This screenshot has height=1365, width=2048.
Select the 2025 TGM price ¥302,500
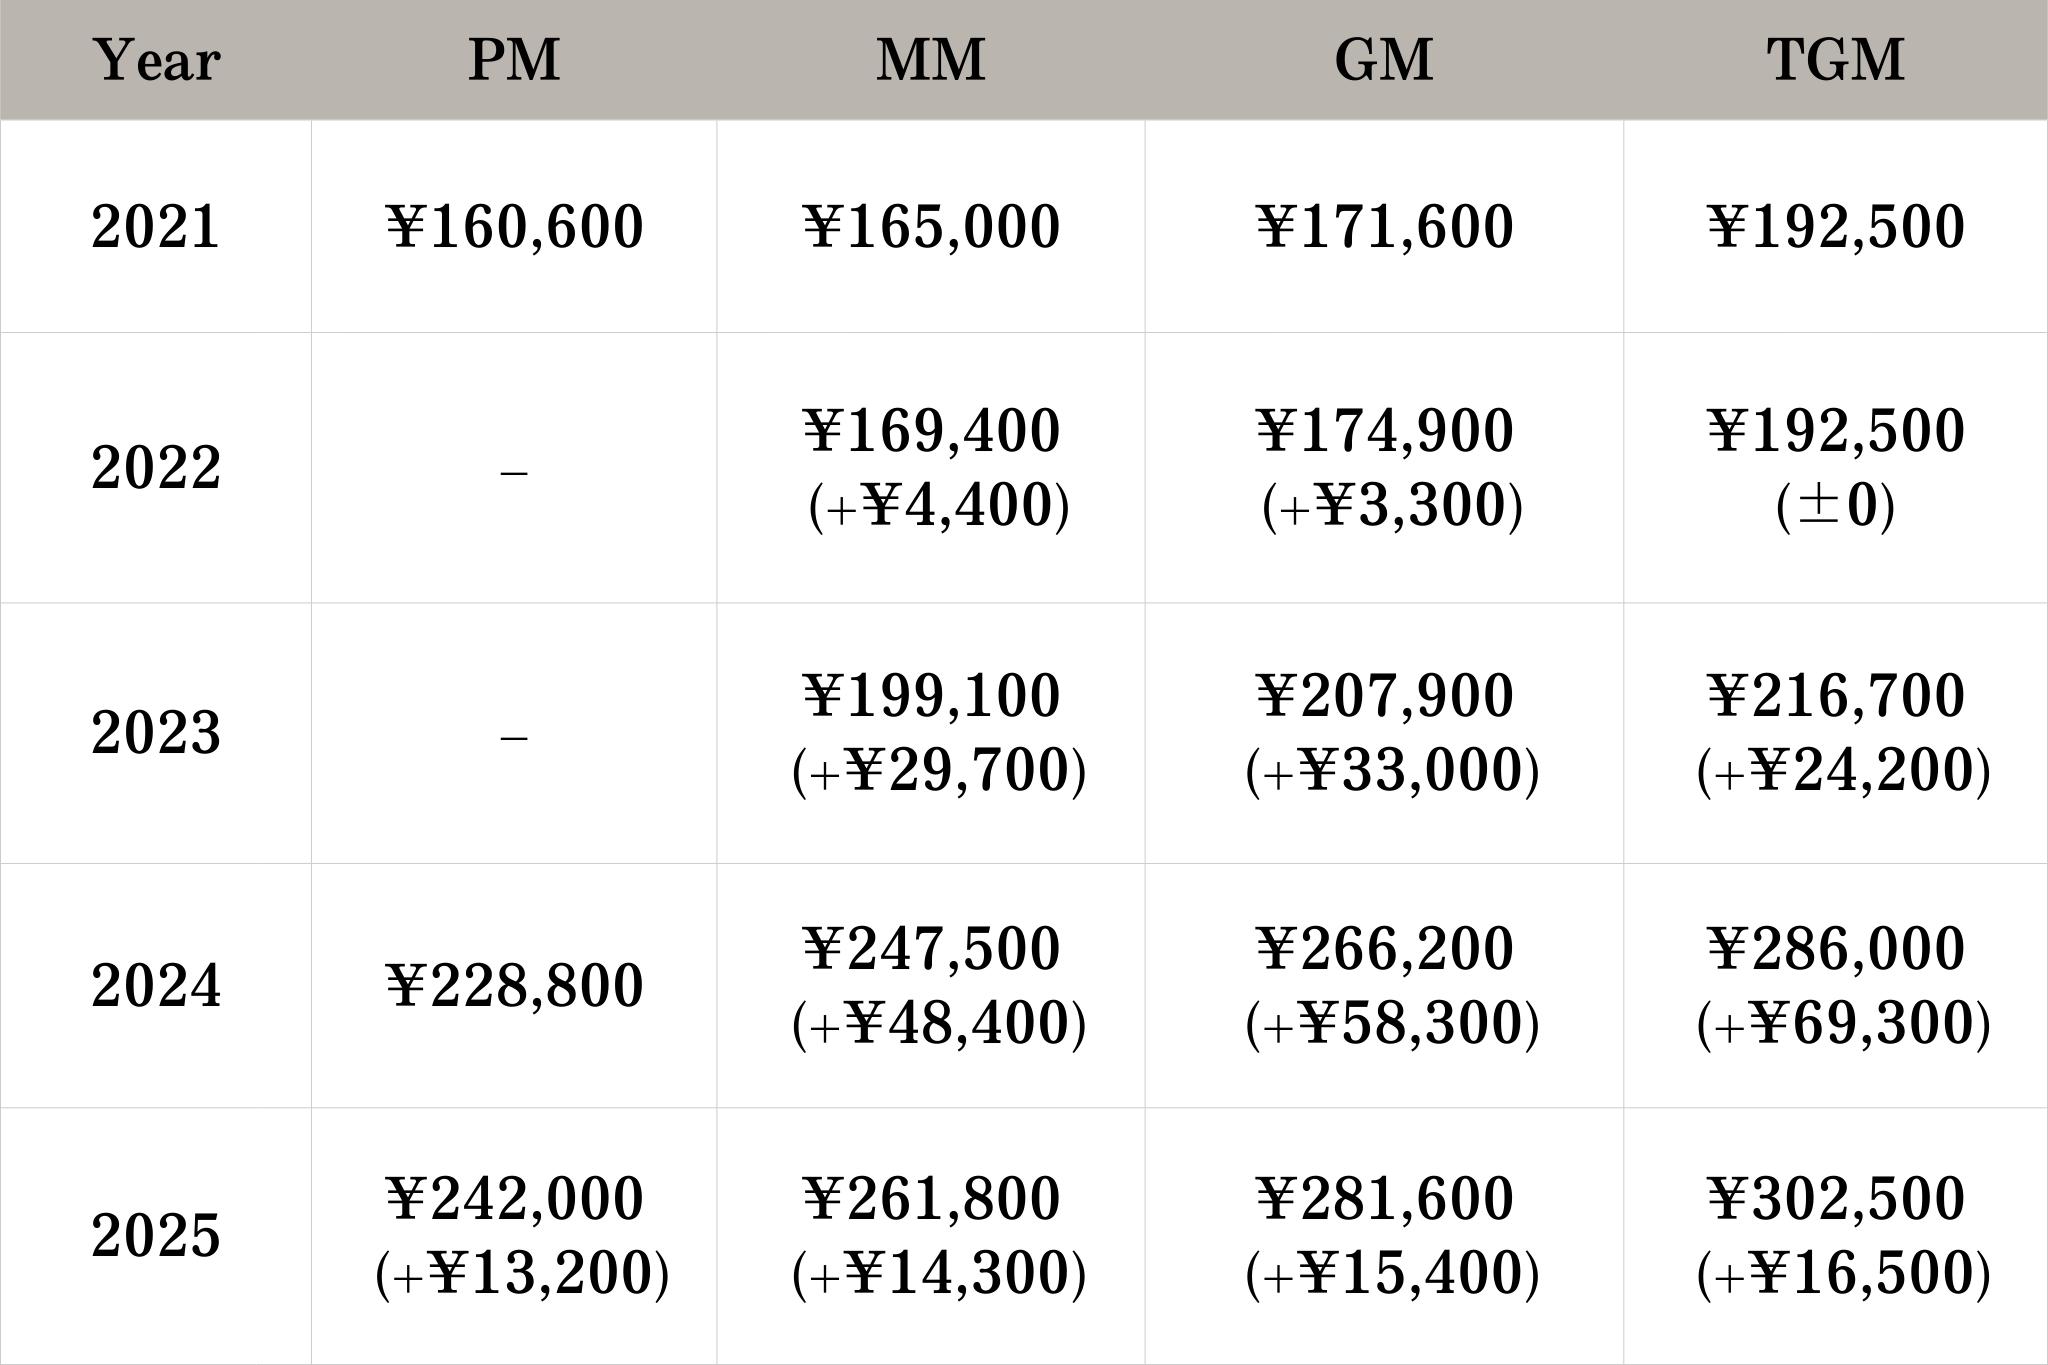[x=1836, y=1199]
